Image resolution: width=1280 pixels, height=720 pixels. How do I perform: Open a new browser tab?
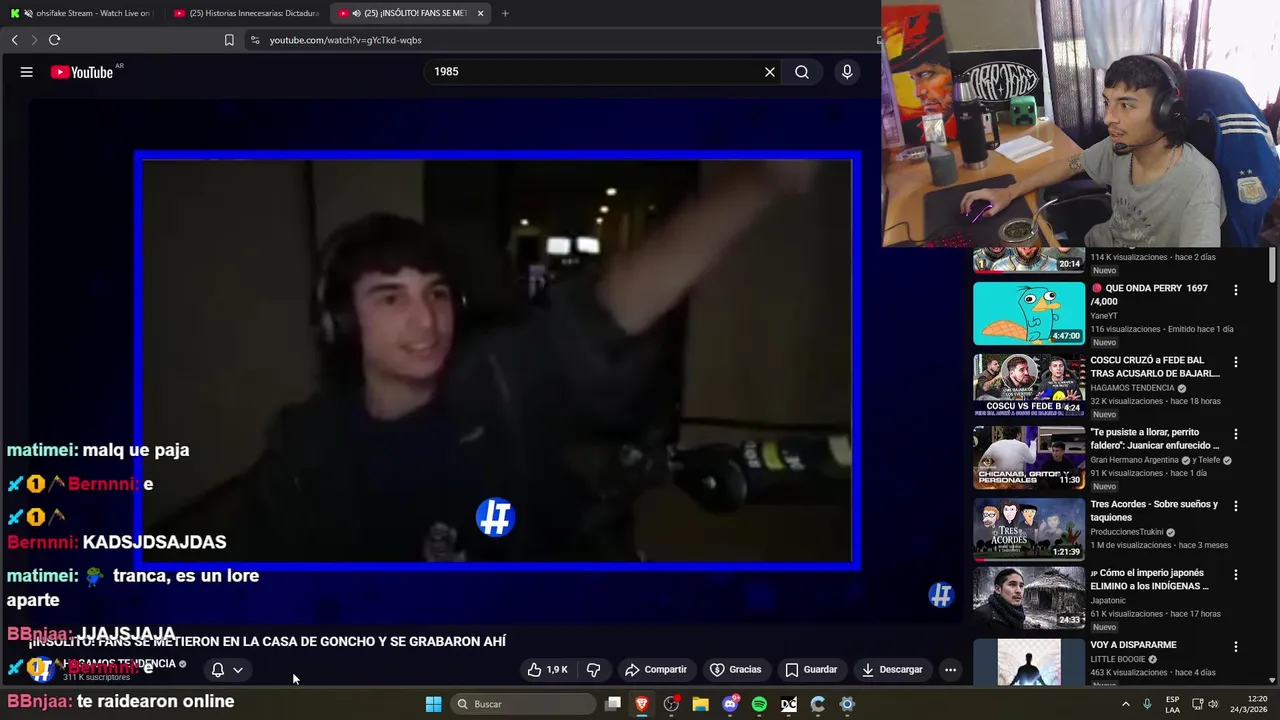[x=505, y=13]
